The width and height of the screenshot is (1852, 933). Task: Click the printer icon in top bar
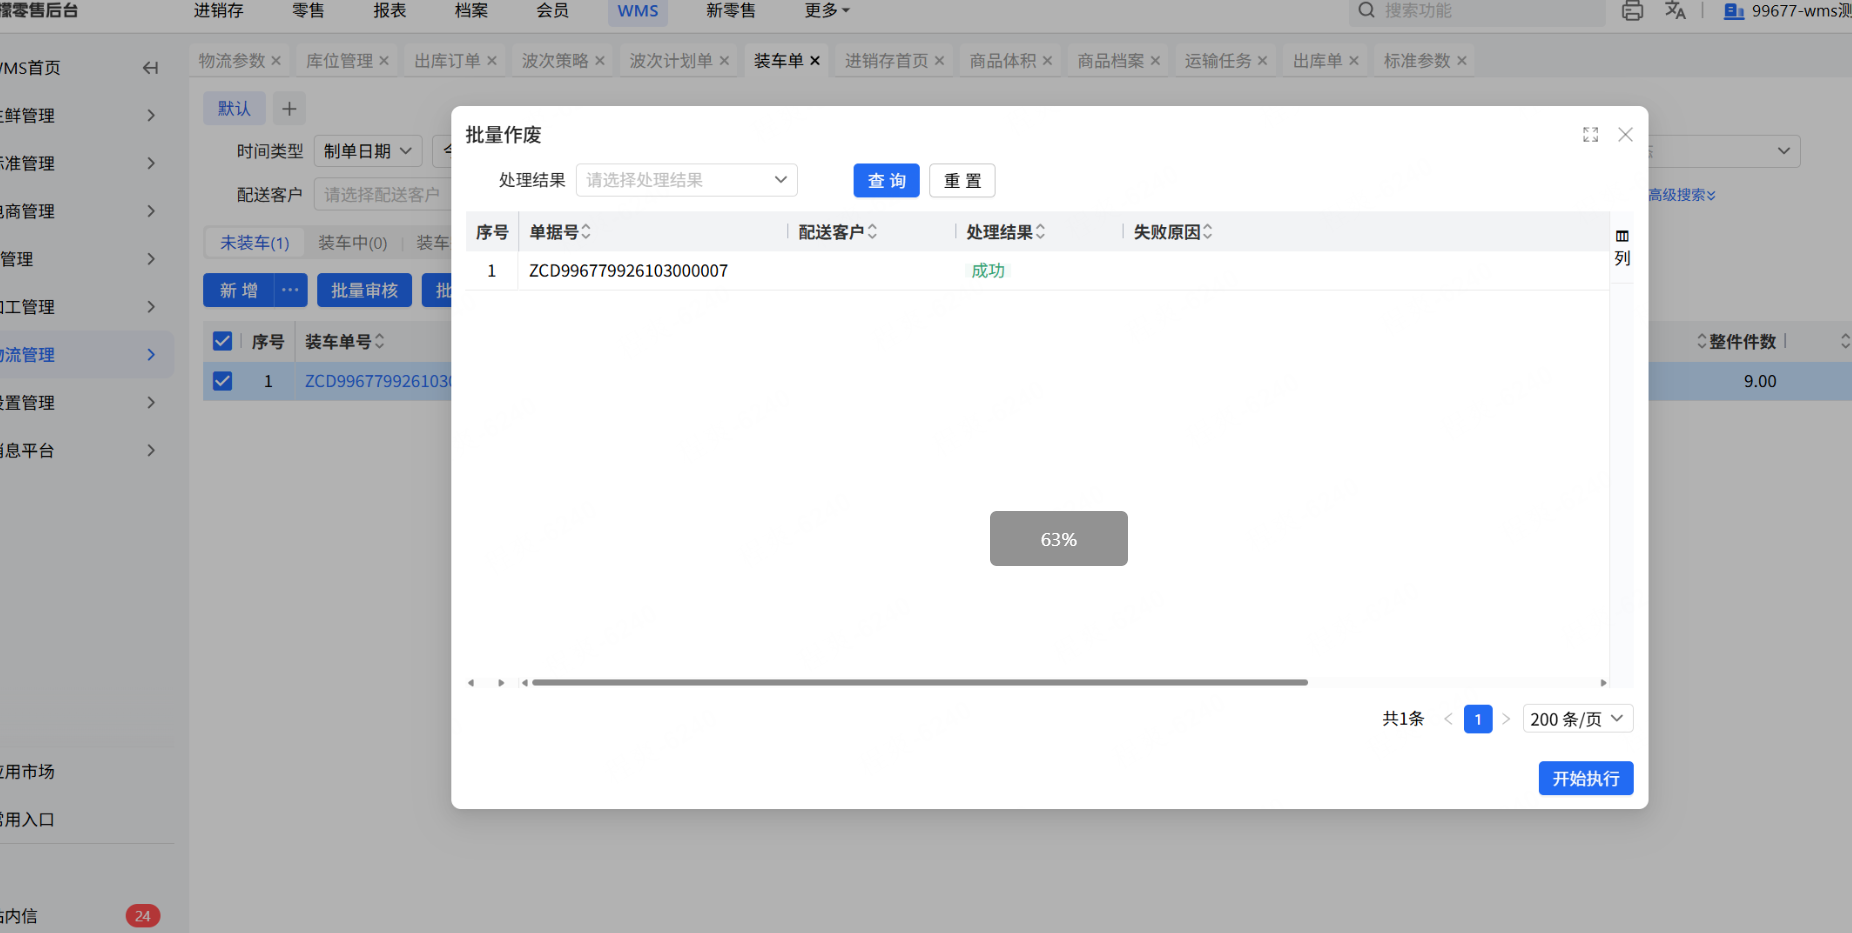(1632, 11)
